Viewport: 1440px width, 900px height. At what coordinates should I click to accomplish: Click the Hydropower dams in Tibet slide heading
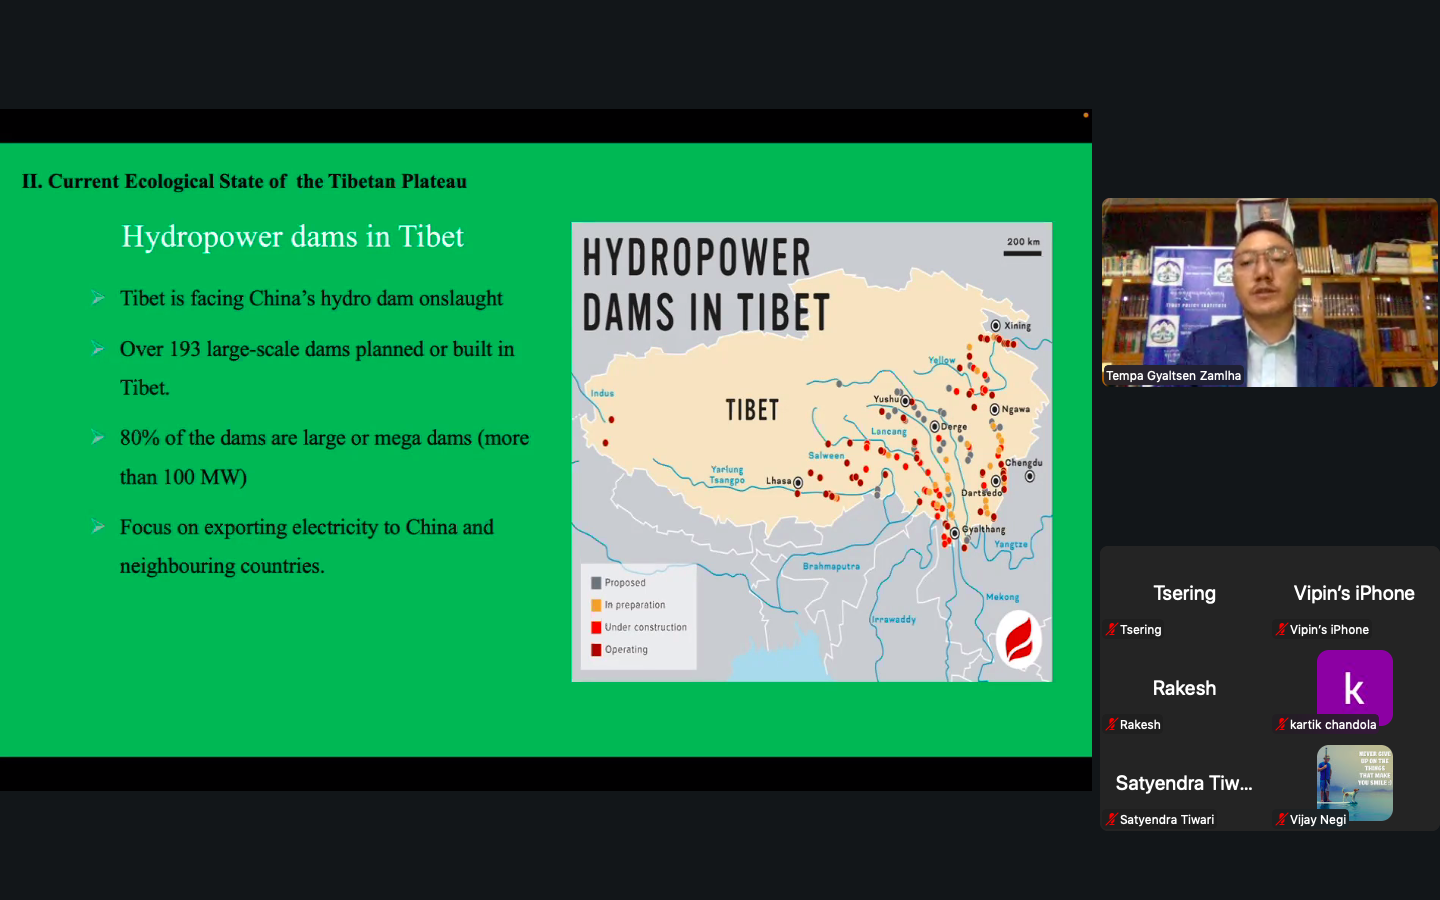(x=292, y=237)
